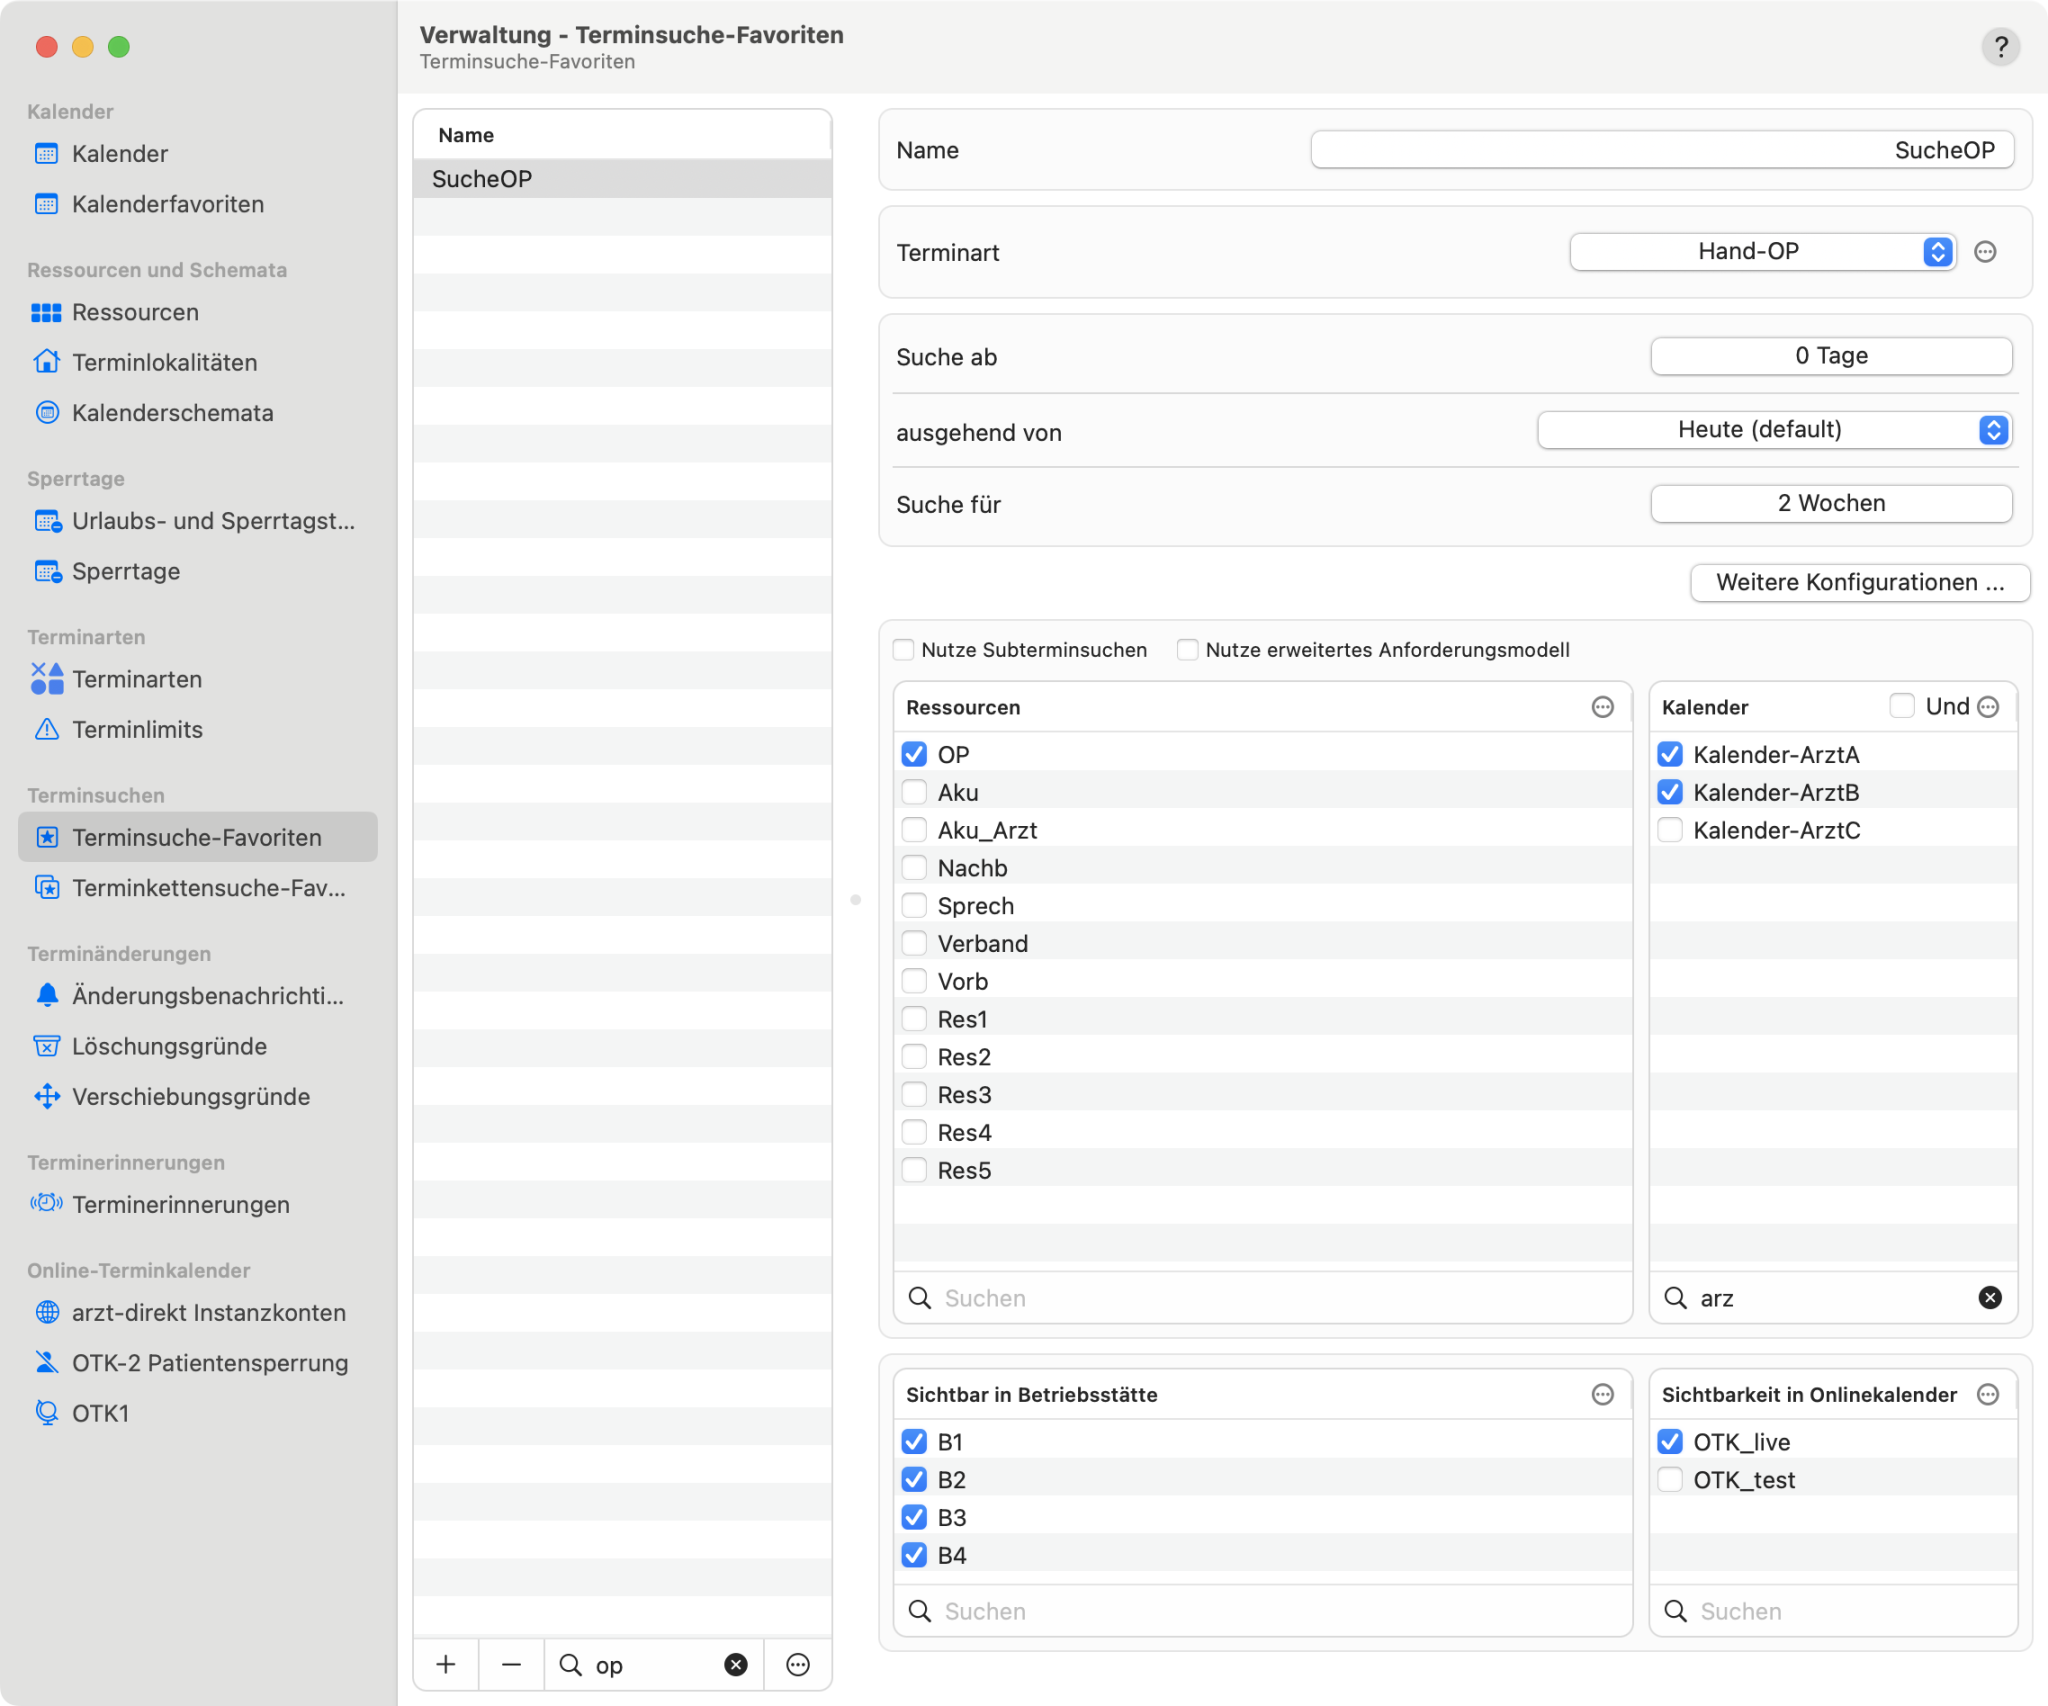
Task: Click the OTK-2 Patientensperrung person icon
Action: pos(46,1362)
